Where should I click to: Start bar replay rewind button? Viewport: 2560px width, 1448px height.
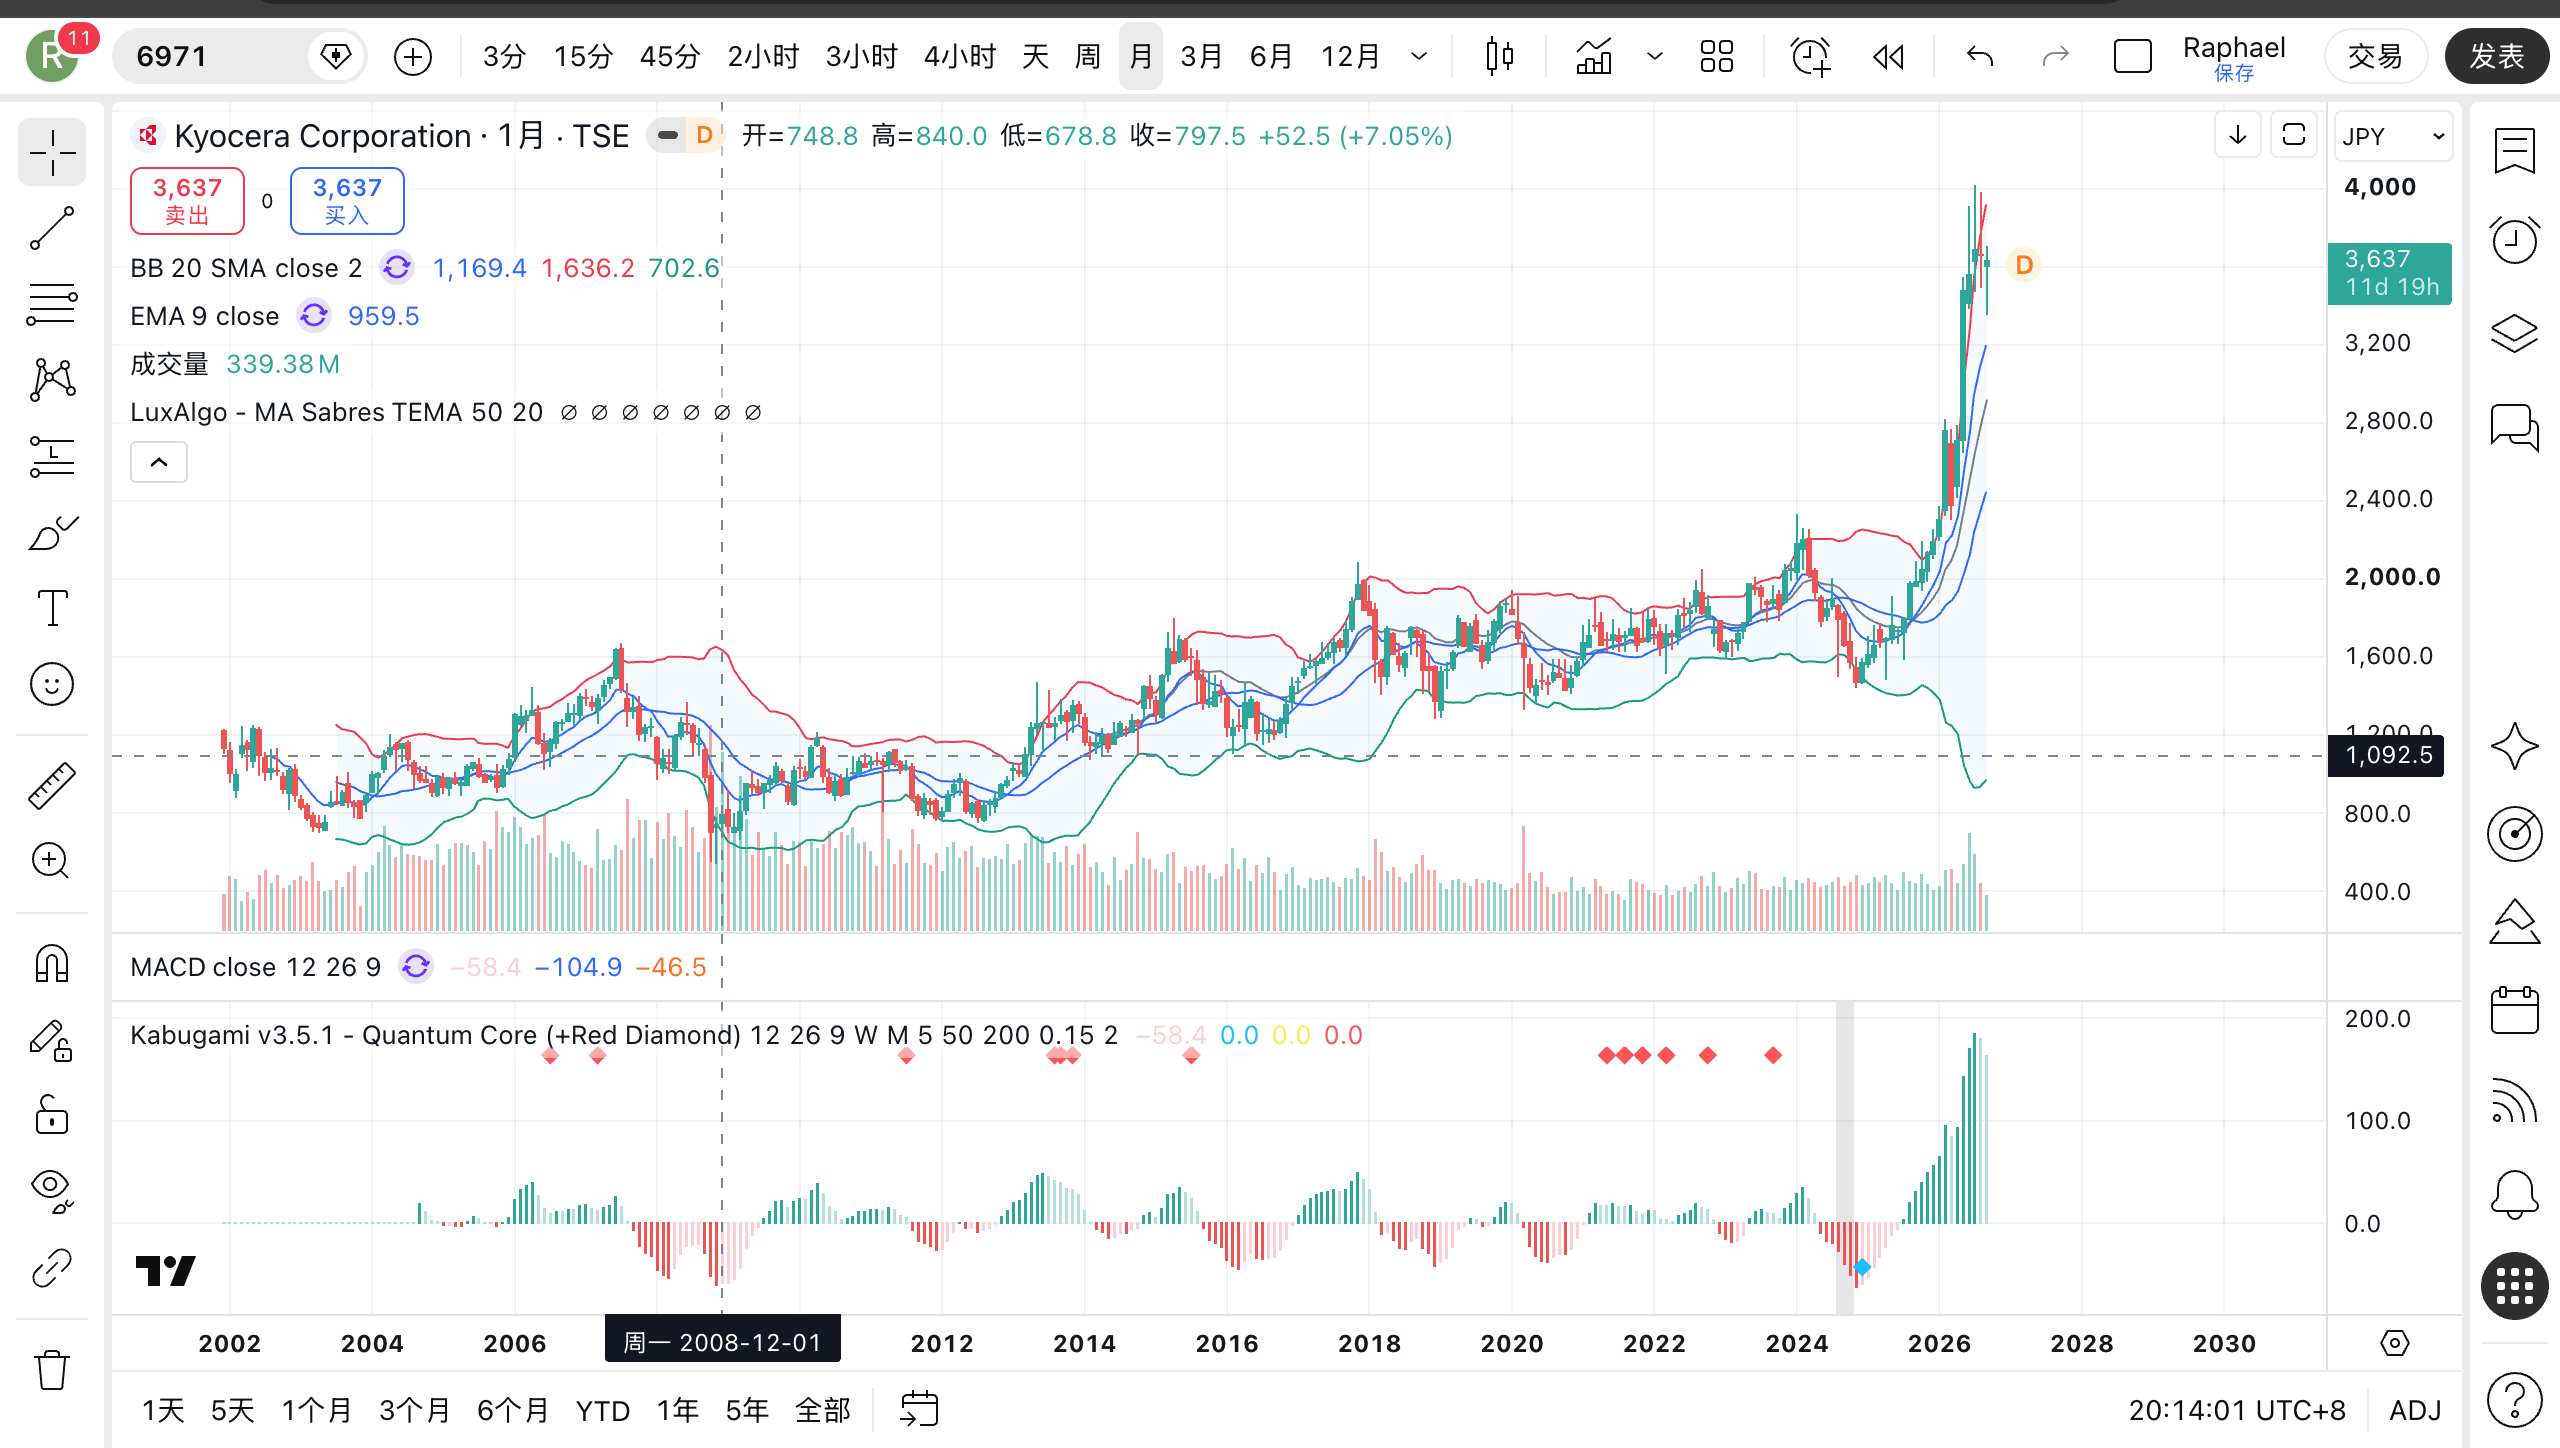pyautogui.click(x=1888, y=56)
